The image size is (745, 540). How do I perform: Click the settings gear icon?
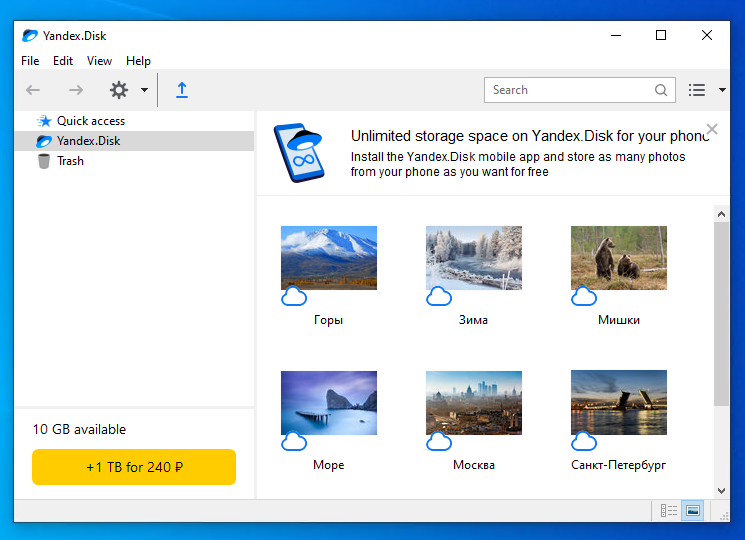click(x=119, y=90)
